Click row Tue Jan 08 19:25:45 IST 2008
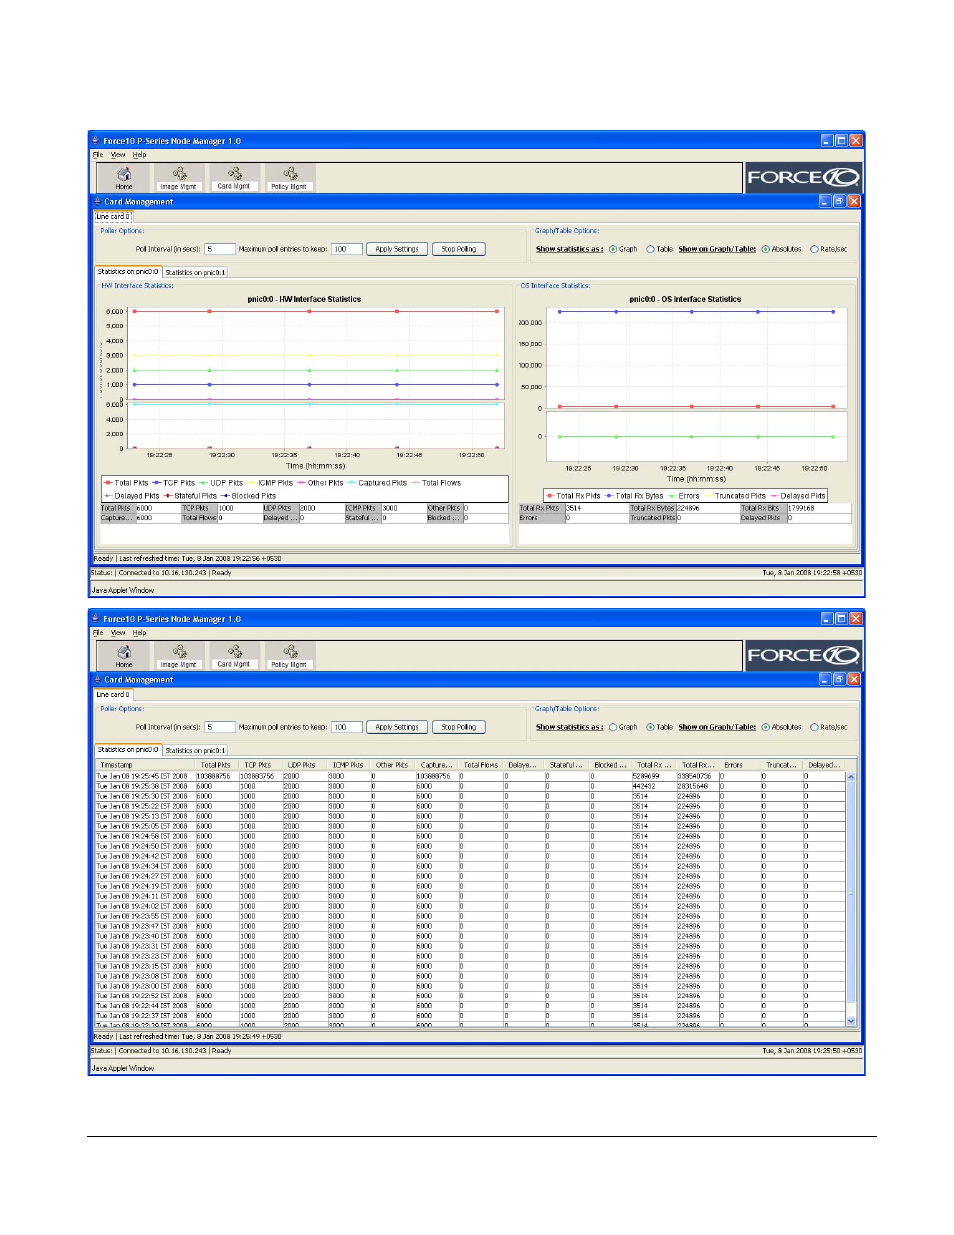Viewport: 954px width, 1235px height. [x=470, y=776]
